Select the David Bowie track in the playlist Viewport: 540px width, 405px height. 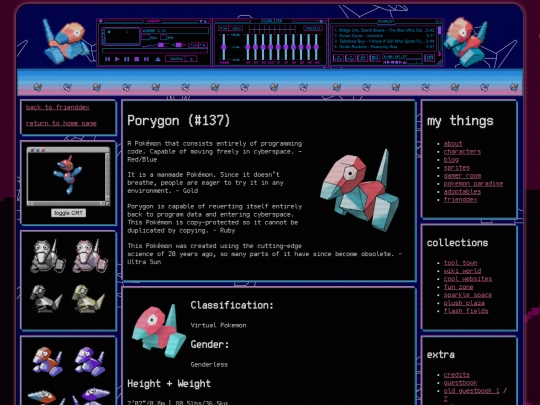pyautogui.click(x=384, y=30)
